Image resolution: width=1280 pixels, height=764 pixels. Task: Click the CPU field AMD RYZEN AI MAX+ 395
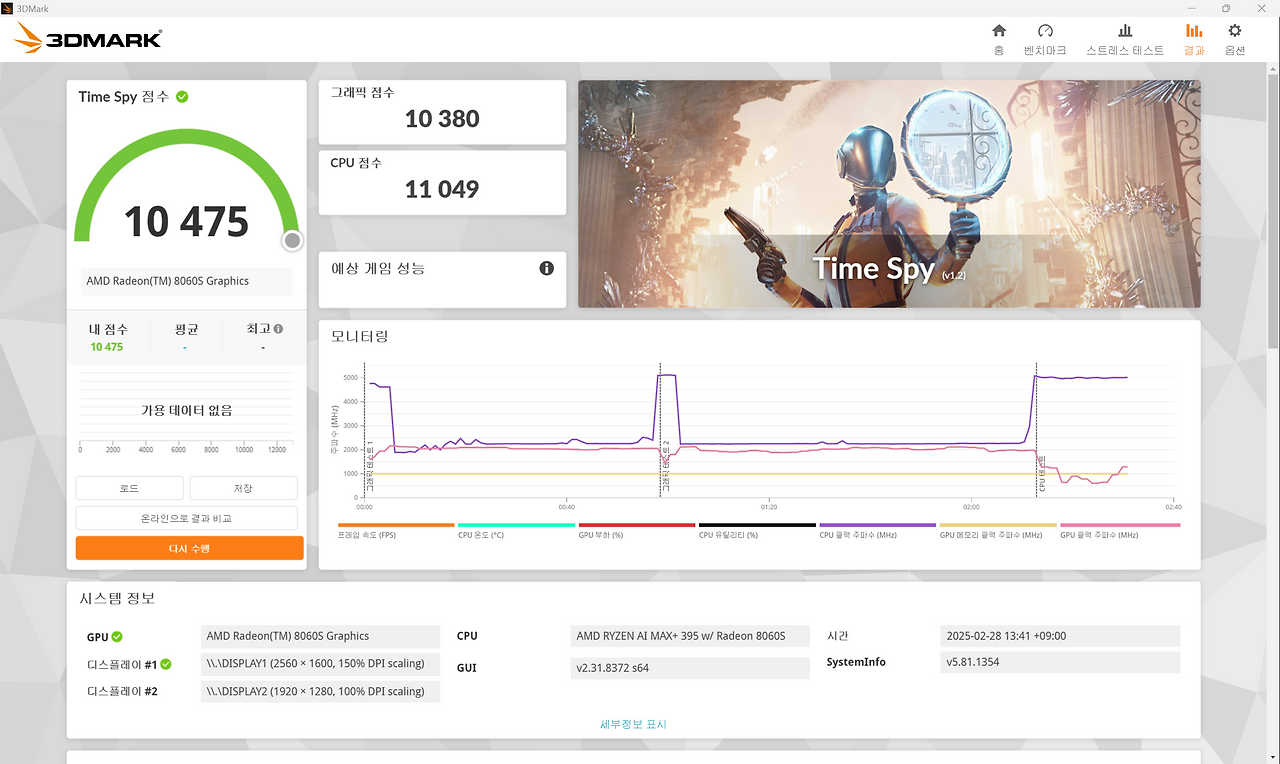point(690,636)
